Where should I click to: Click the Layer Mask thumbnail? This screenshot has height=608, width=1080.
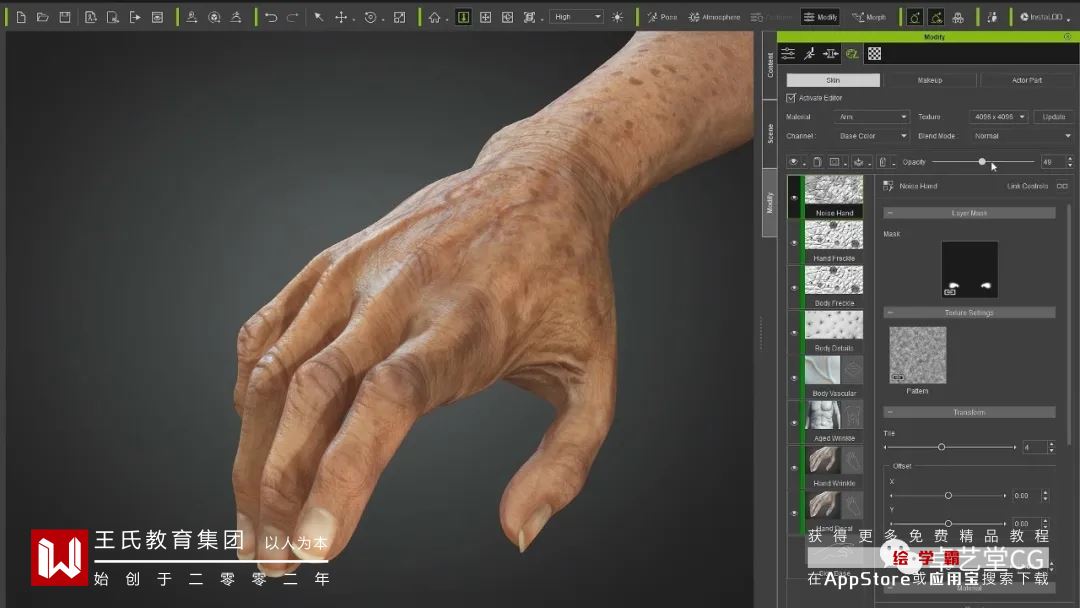969,269
